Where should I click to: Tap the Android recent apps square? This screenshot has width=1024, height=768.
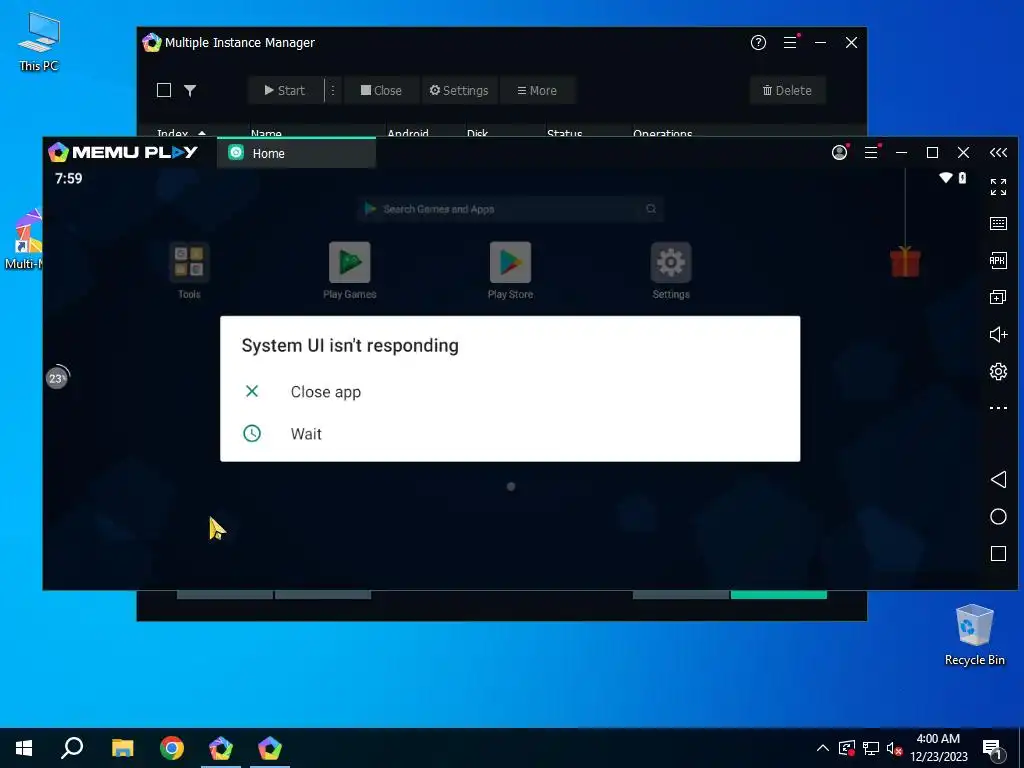click(x=998, y=554)
